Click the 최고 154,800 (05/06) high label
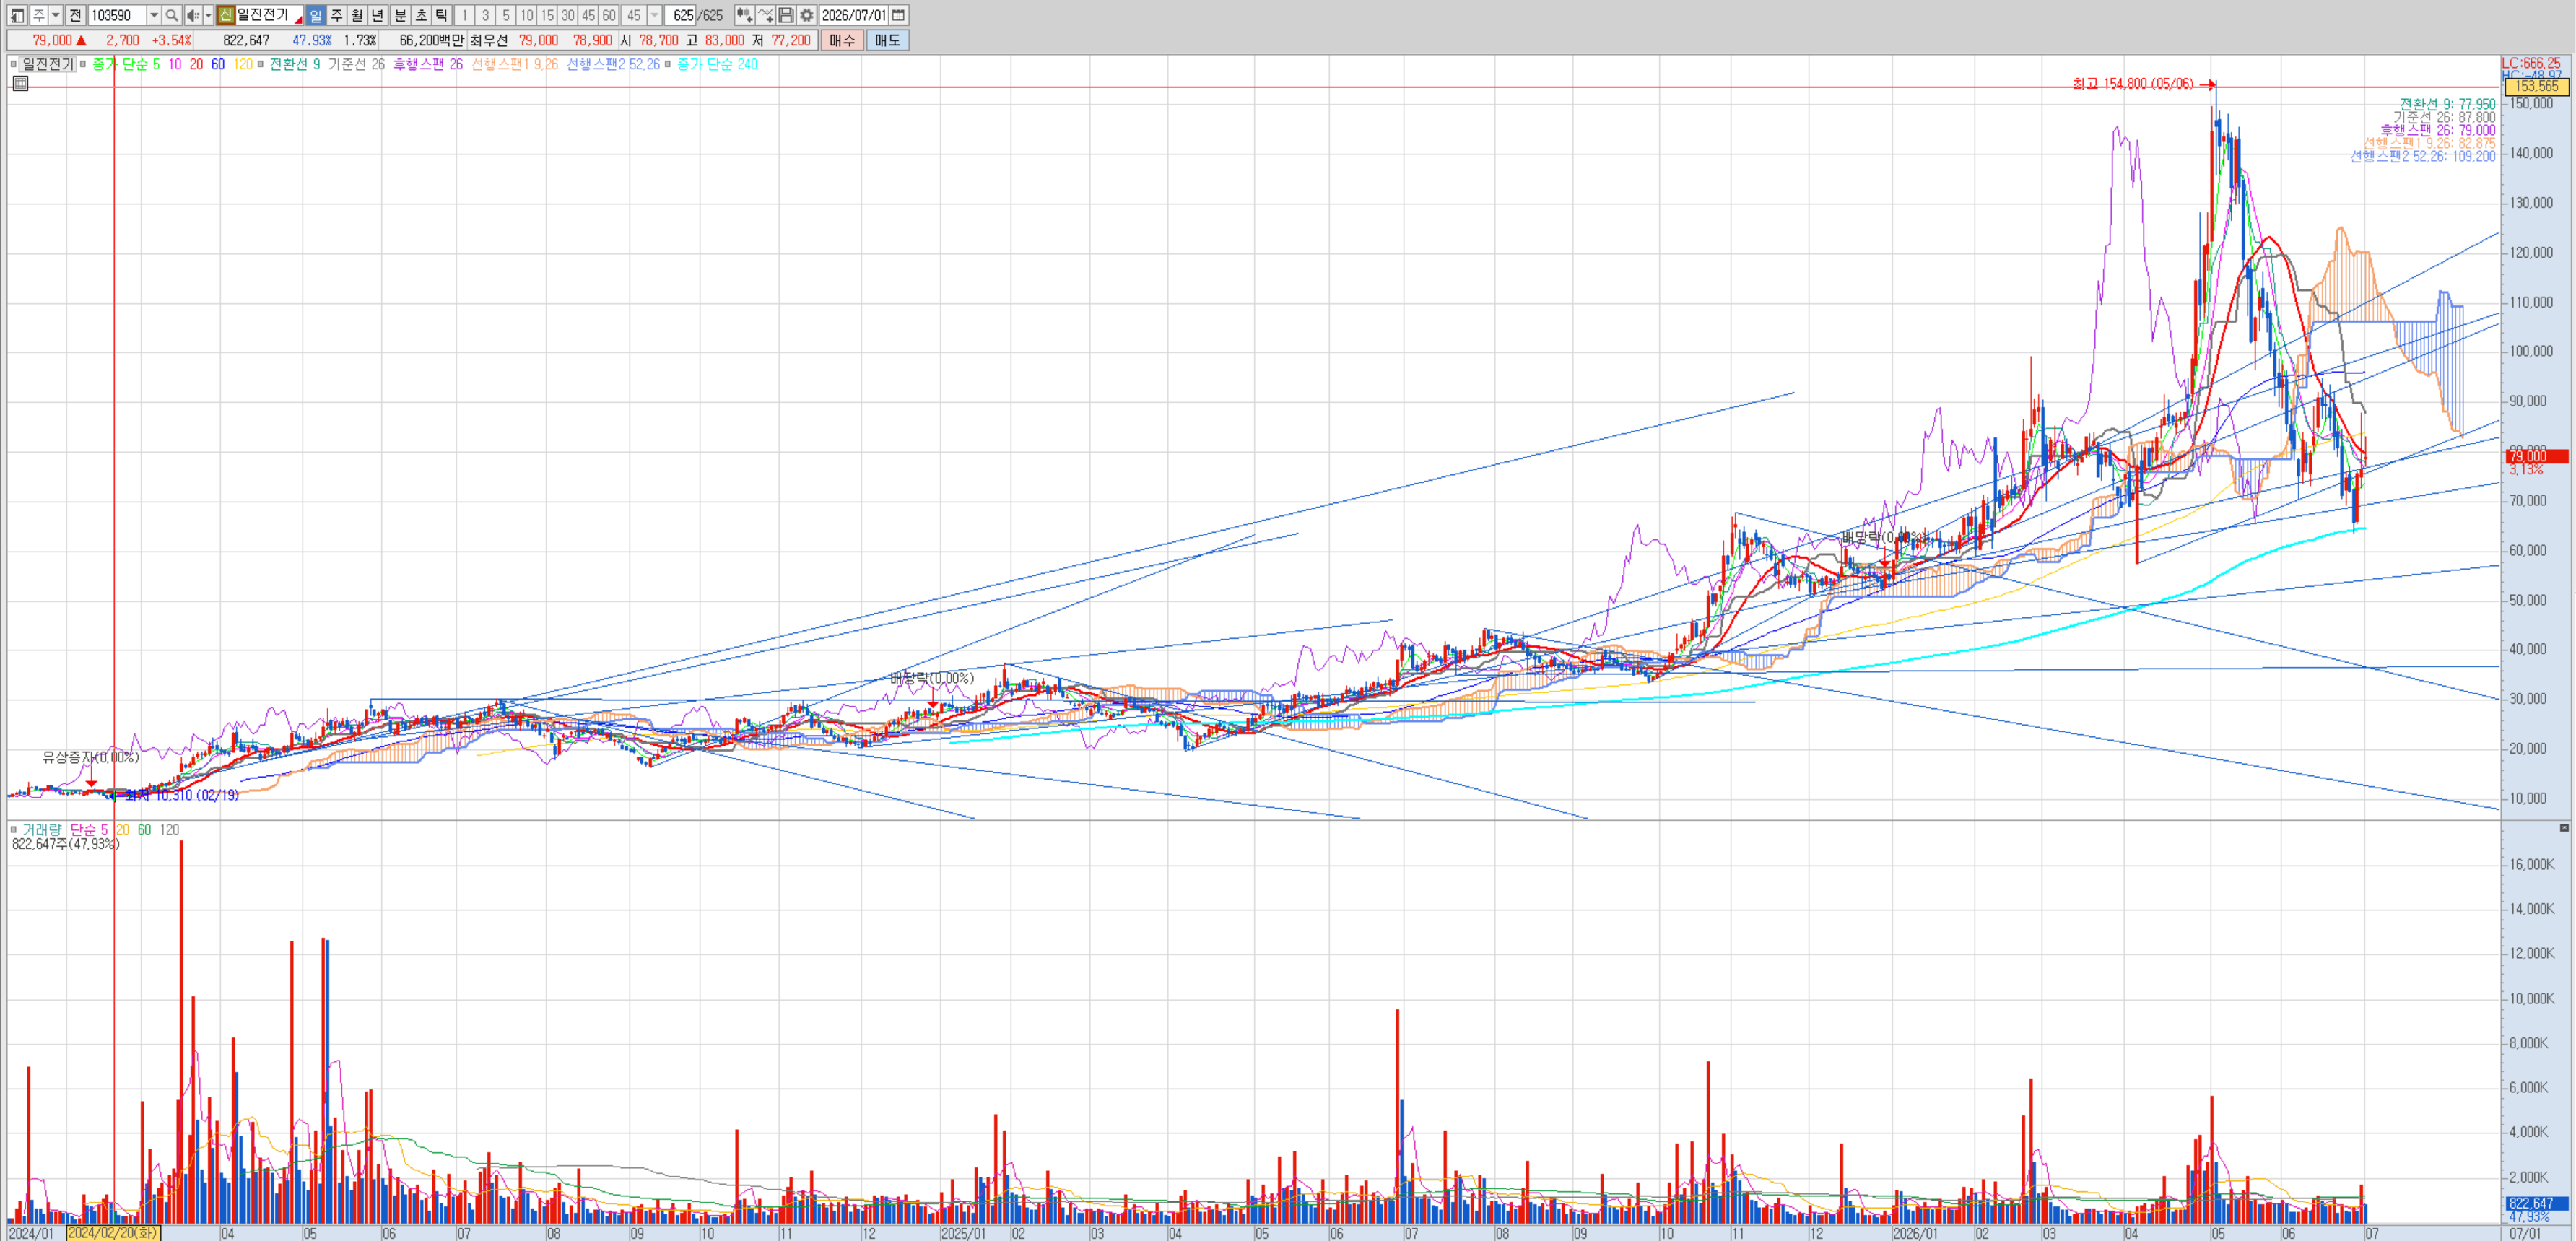 click(x=2132, y=84)
